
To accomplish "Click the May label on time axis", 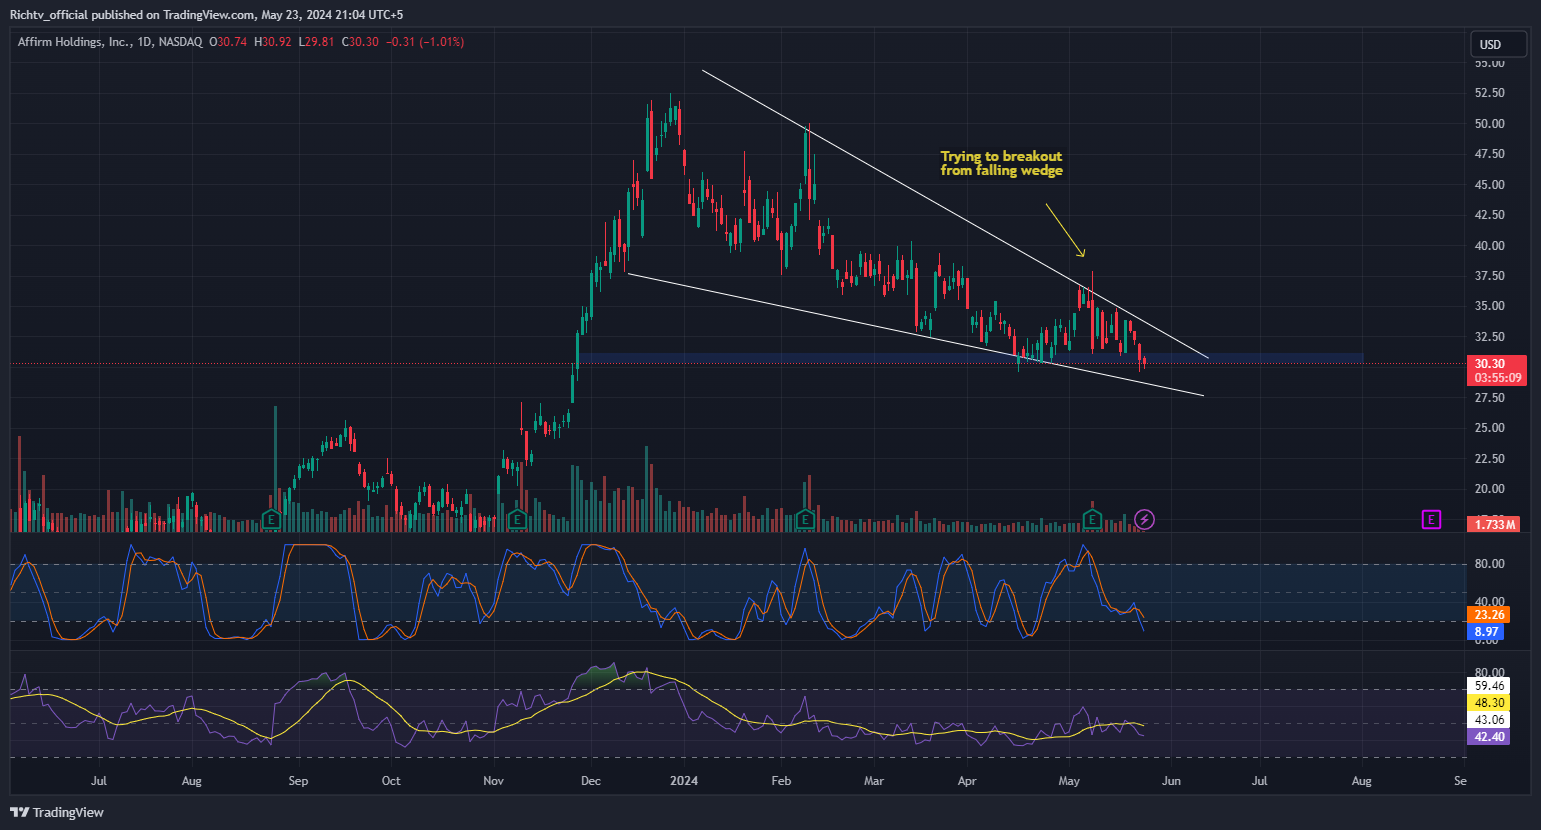I will tap(1069, 781).
